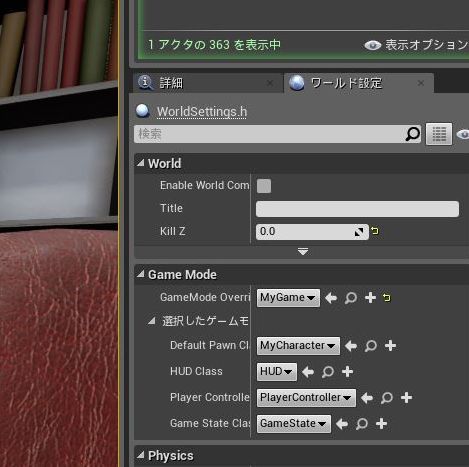Open 表示オプション view options
469x467 pixels.
pos(416,45)
